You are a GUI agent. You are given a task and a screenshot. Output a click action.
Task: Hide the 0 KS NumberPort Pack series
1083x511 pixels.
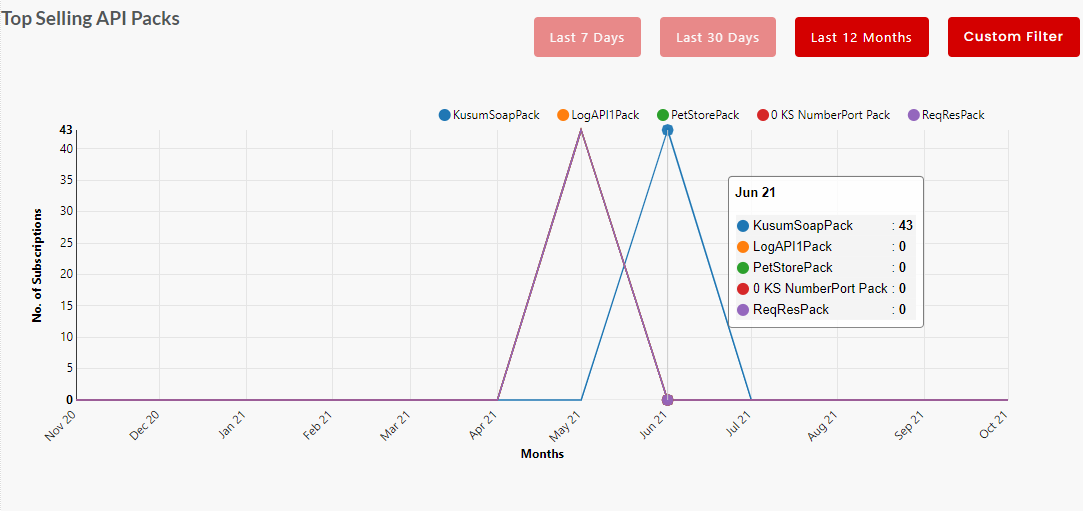click(830, 115)
